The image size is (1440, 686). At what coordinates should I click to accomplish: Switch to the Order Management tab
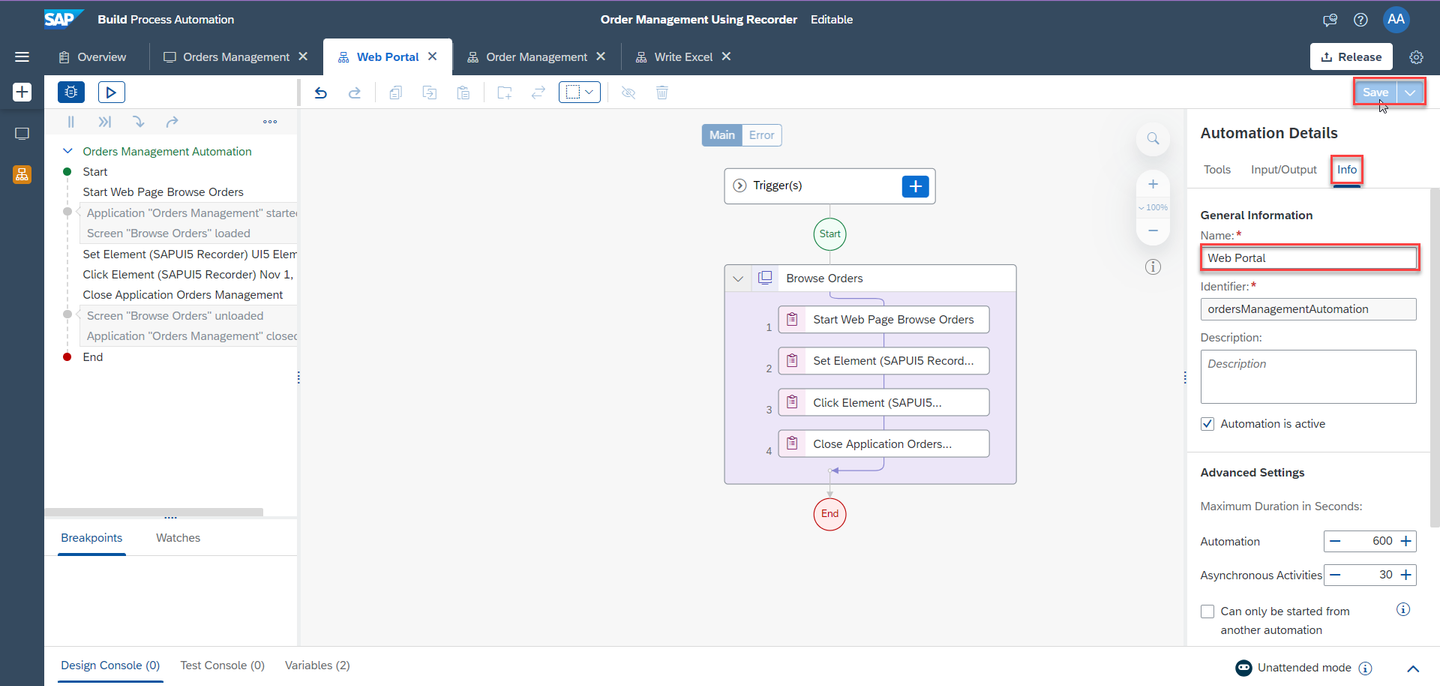(x=536, y=57)
